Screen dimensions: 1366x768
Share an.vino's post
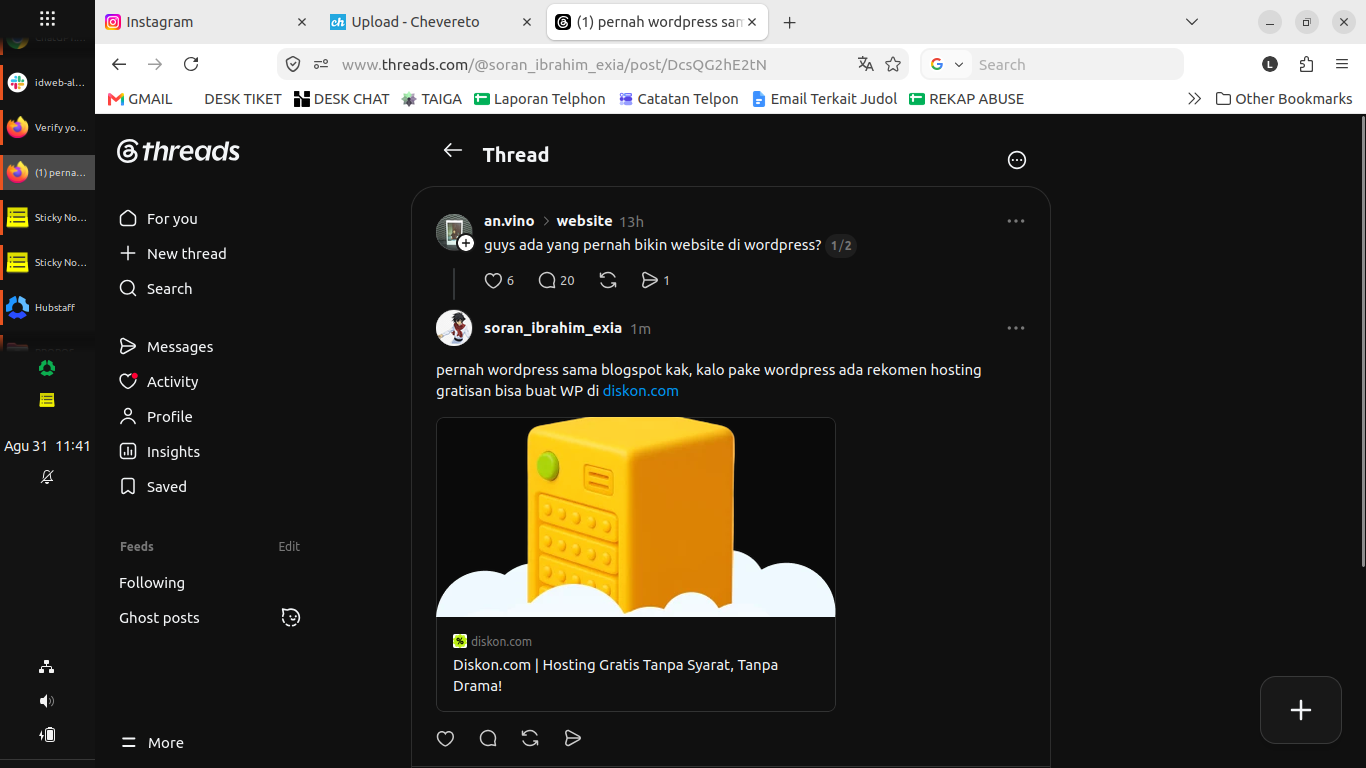tap(655, 281)
